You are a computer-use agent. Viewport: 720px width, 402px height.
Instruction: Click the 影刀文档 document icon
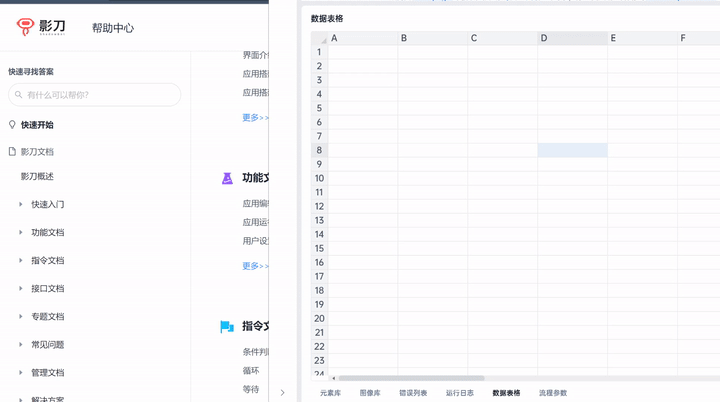click(x=12, y=152)
